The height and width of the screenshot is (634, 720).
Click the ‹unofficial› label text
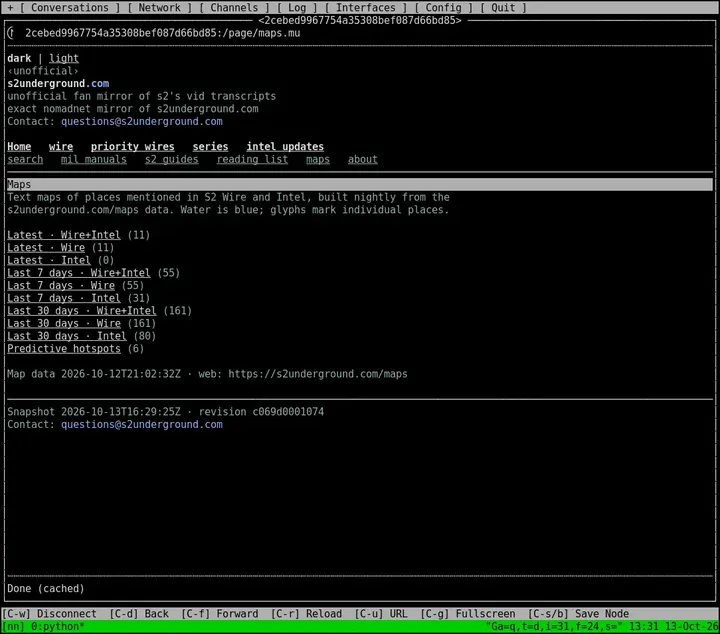click(43, 71)
